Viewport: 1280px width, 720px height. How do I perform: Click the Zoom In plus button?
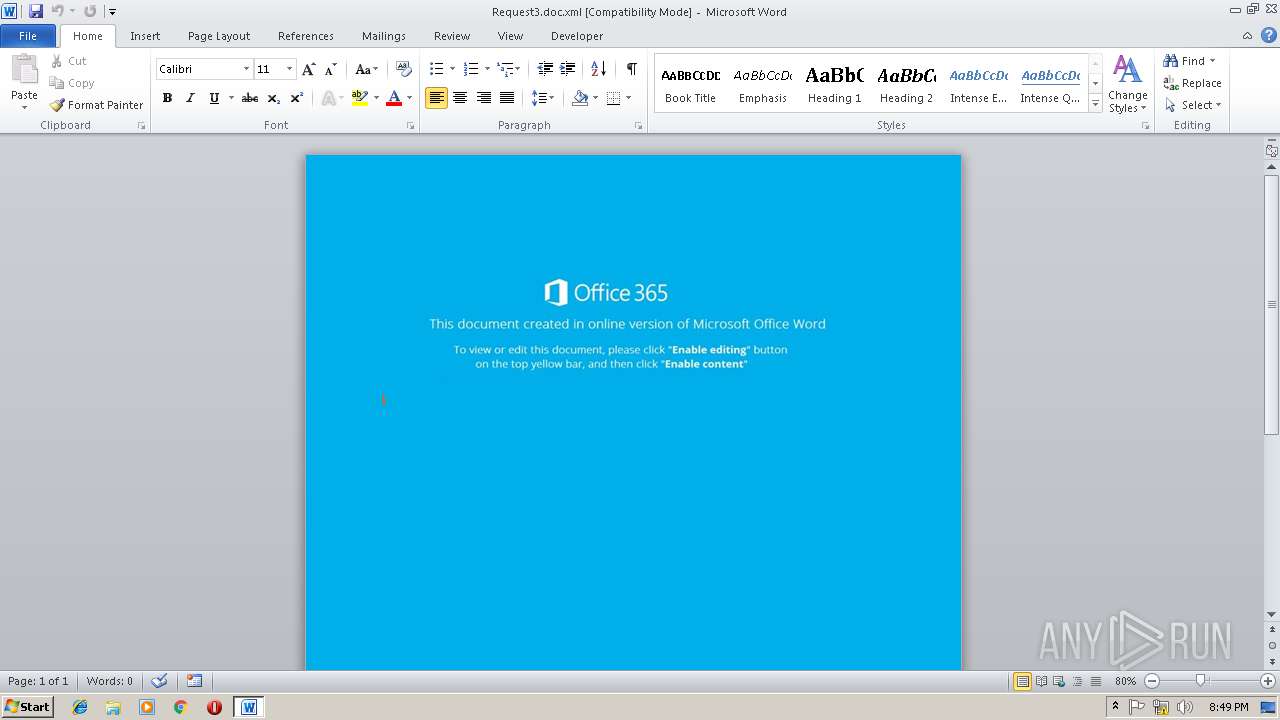[1268, 681]
